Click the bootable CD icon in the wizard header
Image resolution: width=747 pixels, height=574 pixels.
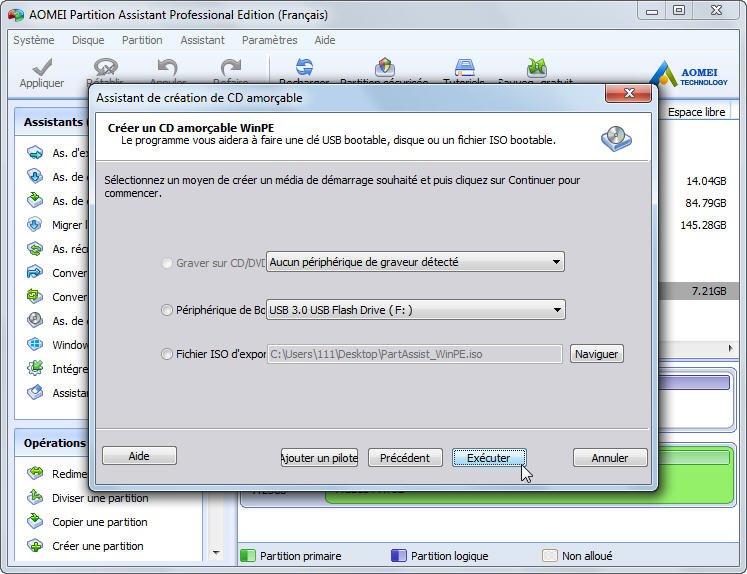click(616, 139)
